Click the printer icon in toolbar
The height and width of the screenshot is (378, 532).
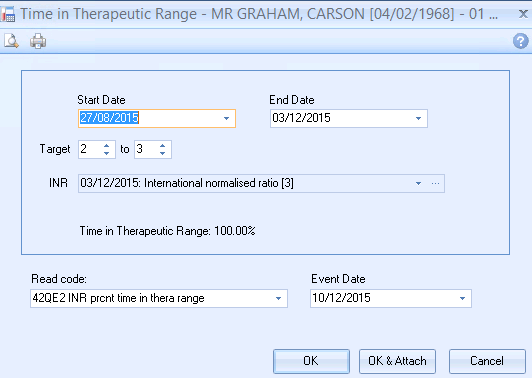(x=38, y=41)
